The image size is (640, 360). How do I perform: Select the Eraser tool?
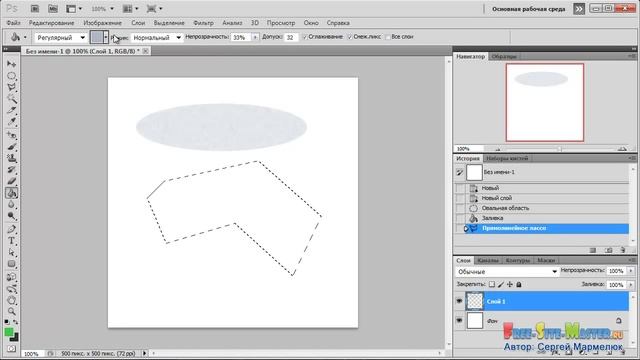(x=11, y=181)
